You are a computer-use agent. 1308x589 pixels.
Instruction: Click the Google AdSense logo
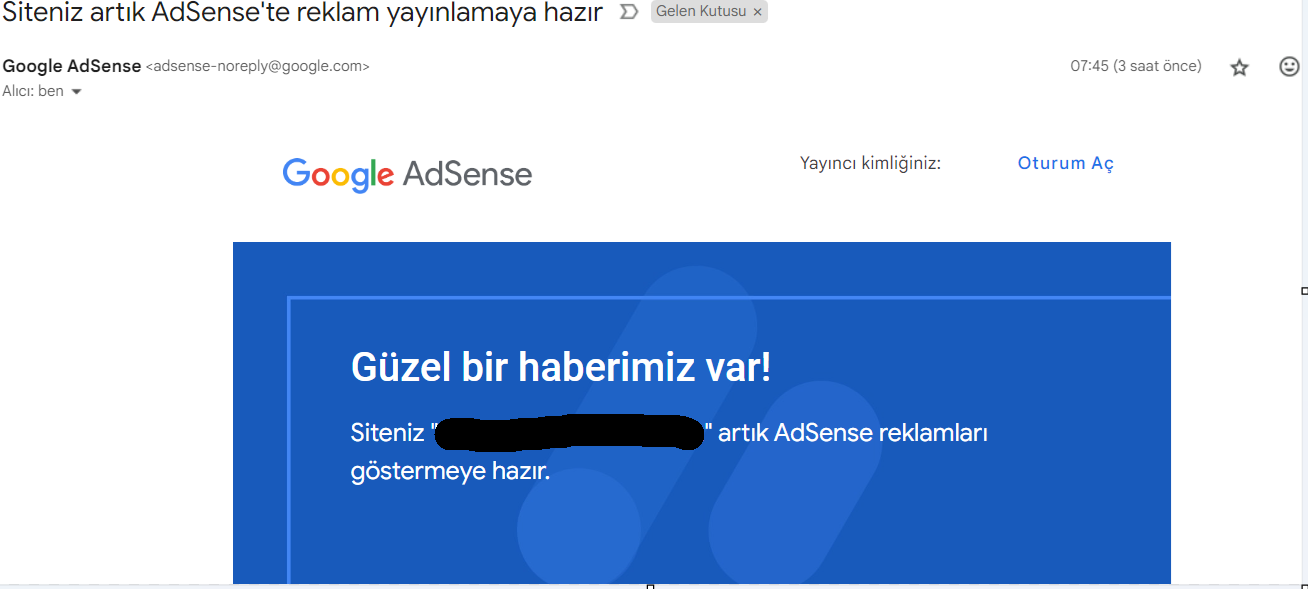pos(407,175)
